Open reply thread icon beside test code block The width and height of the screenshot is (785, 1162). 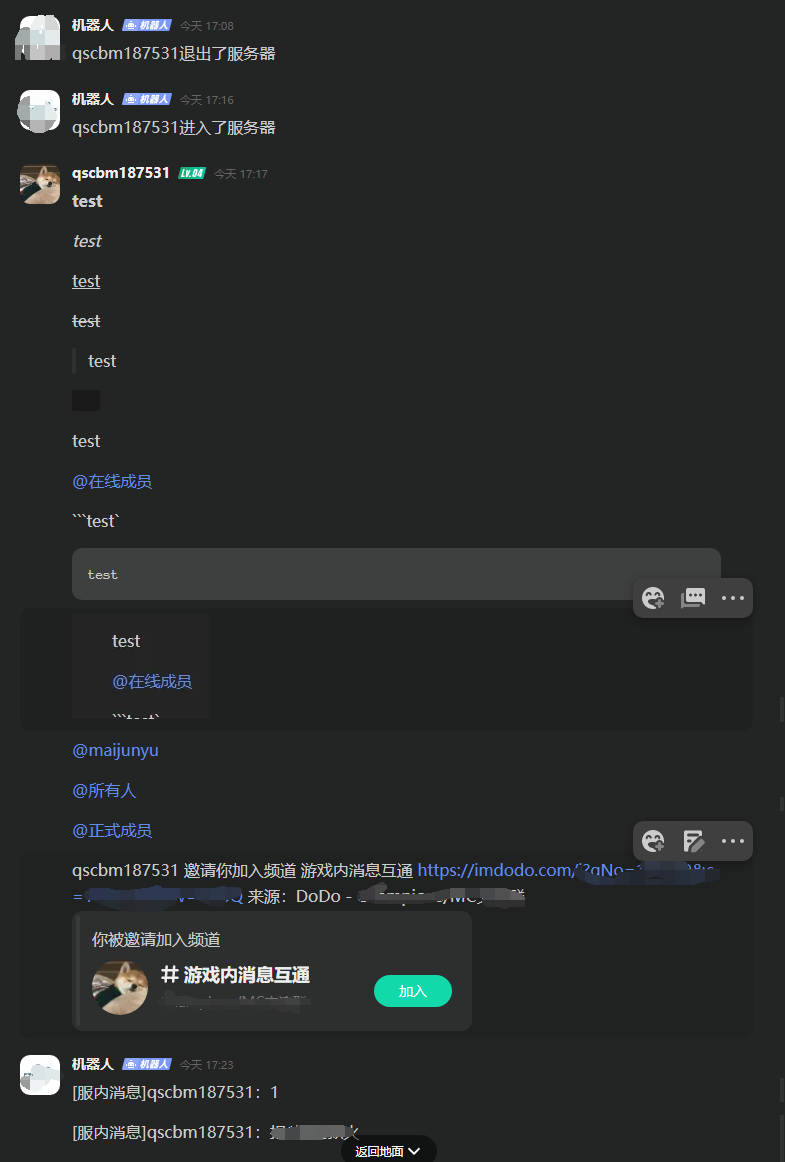coord(693,598)
